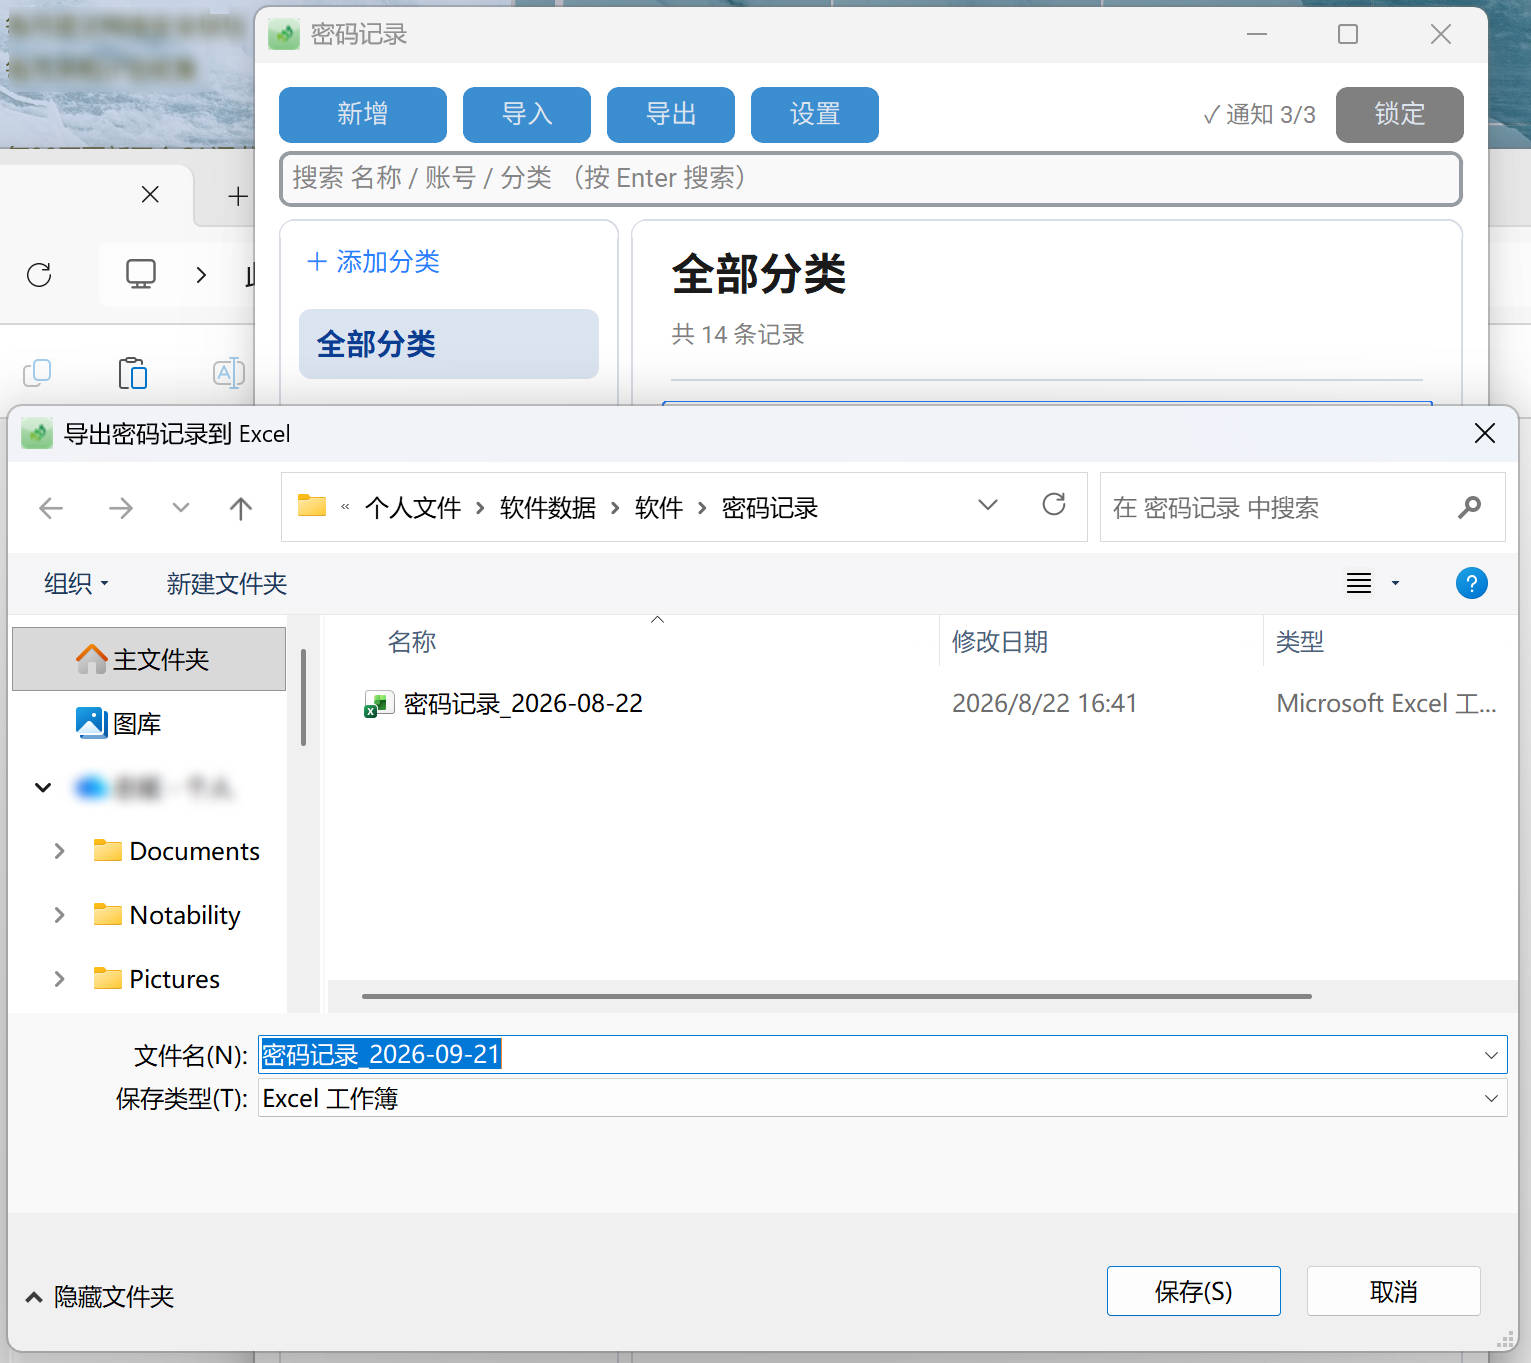Viewport: 1531px width, 1363px height.
Task: Click 设置 button in 密码记录 window
Action: (815, 114)
